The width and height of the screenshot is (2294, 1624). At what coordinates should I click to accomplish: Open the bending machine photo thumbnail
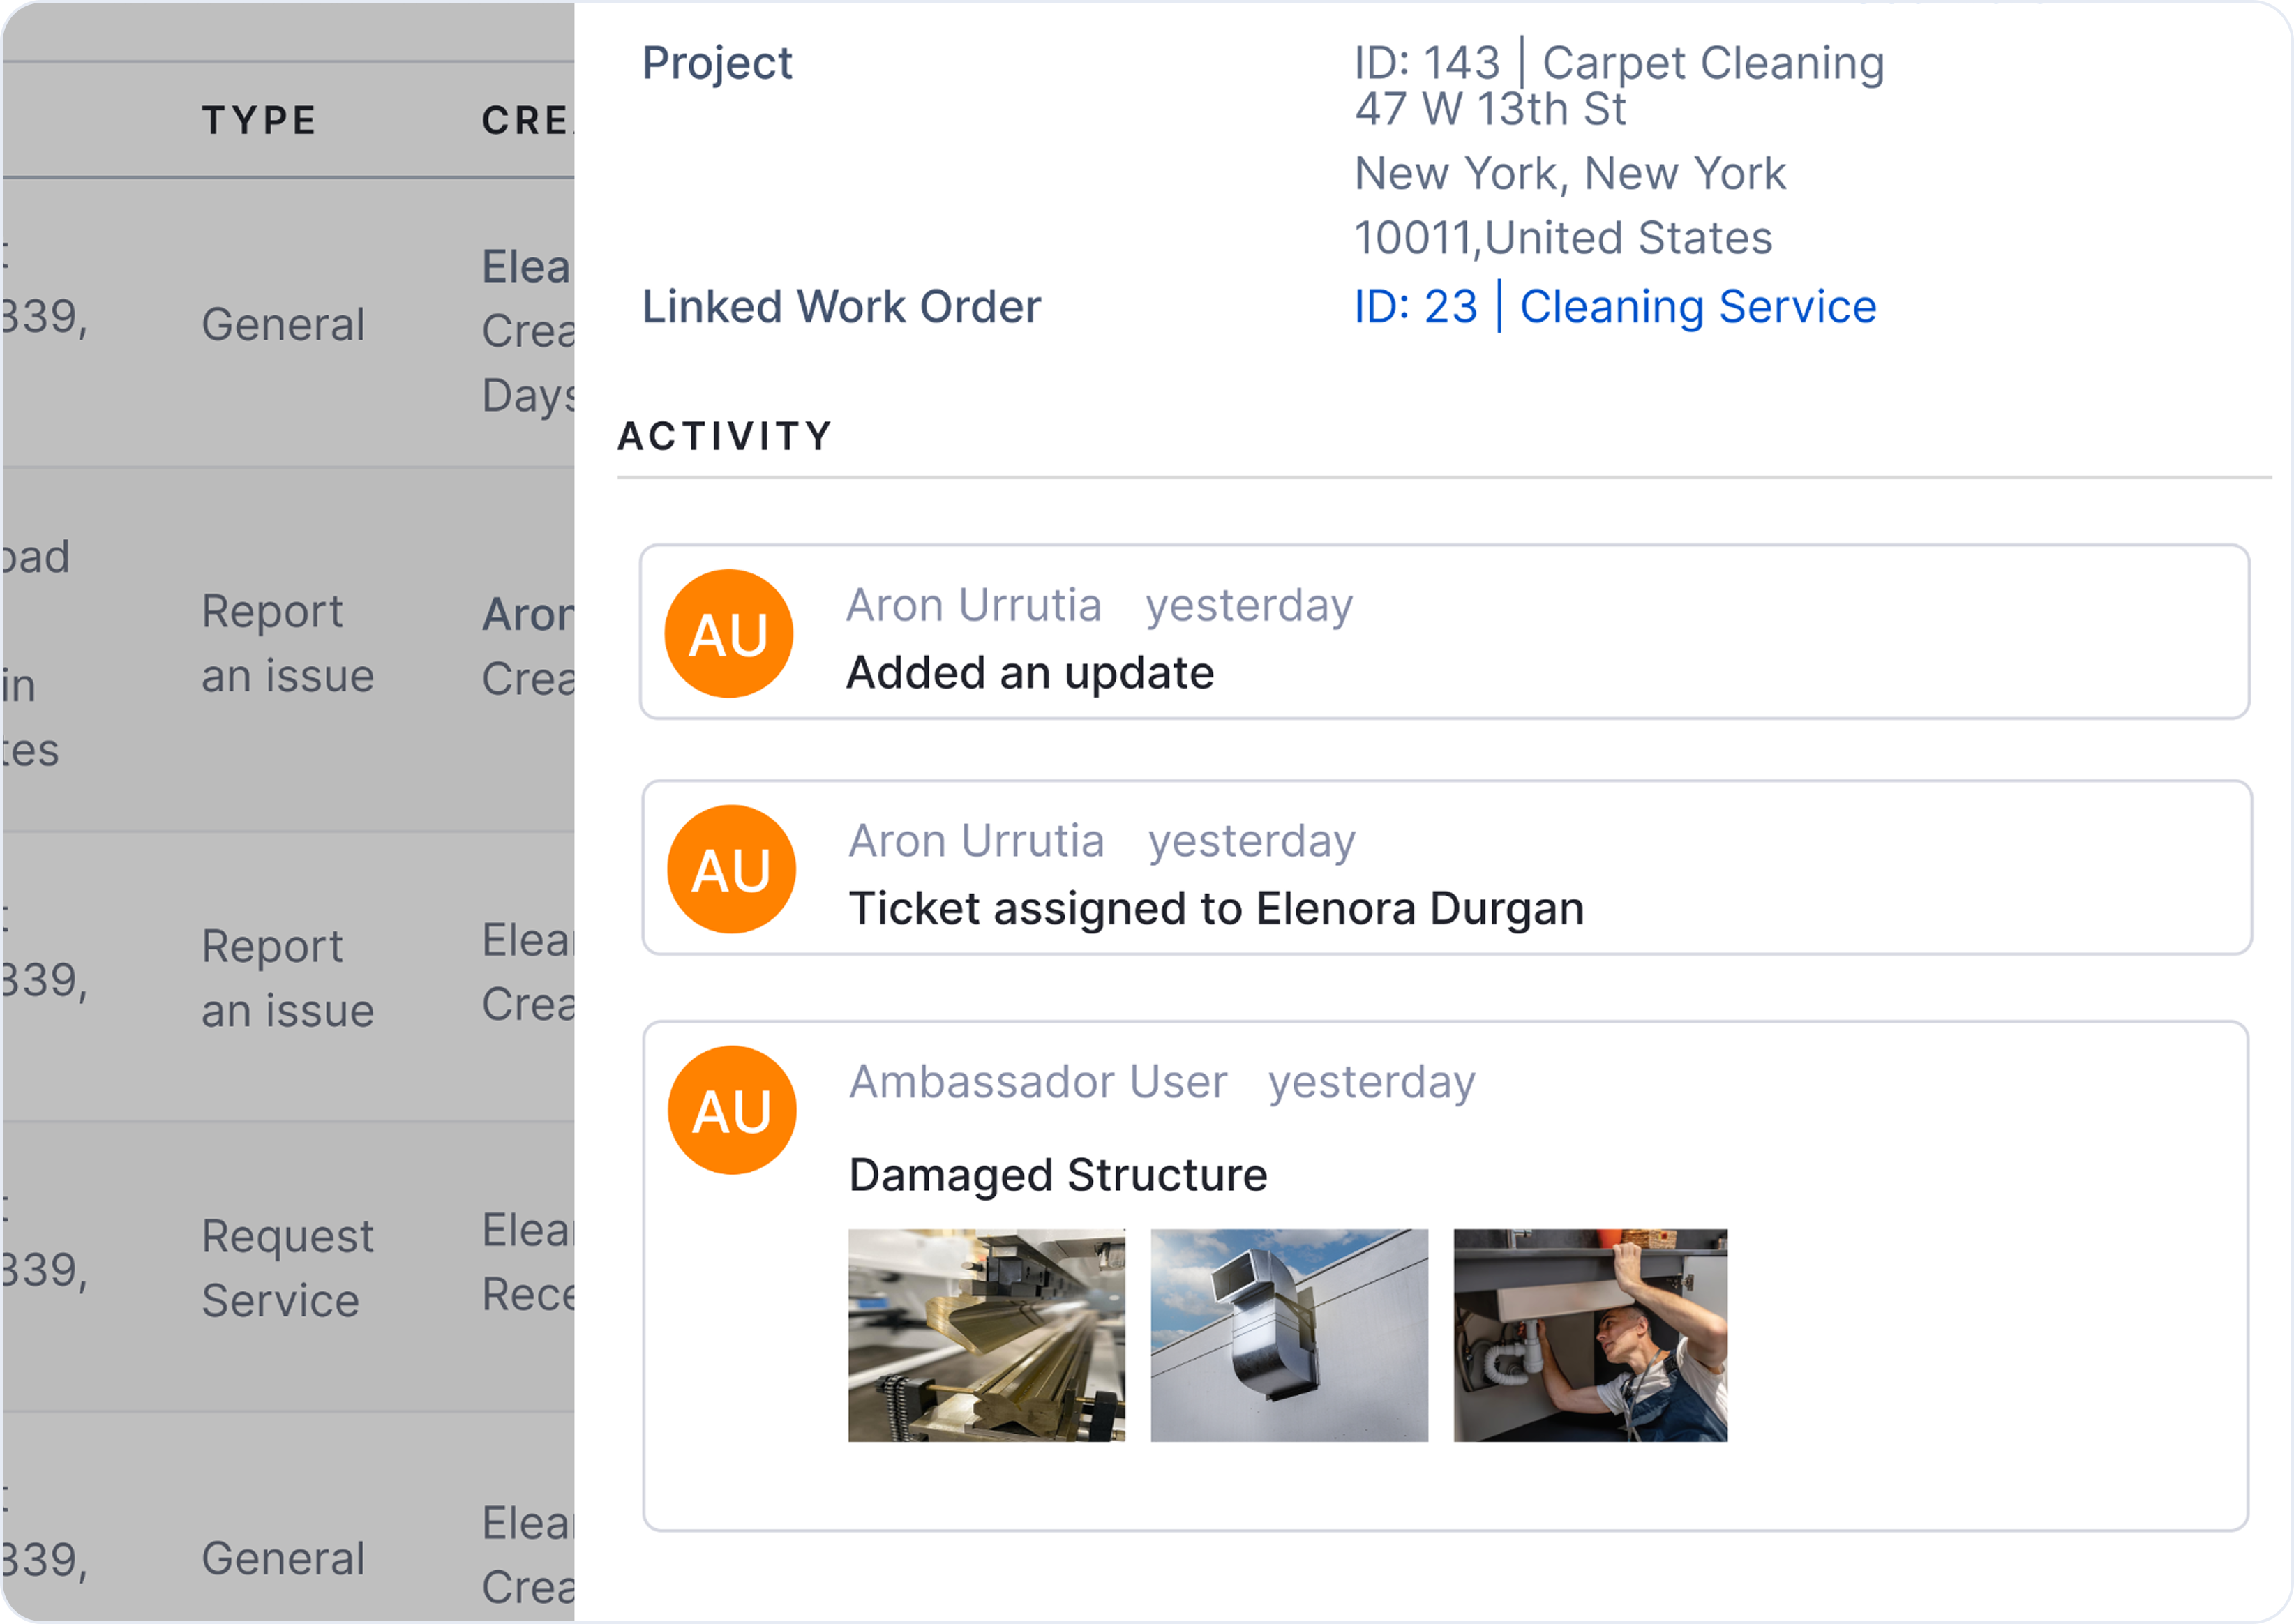click(x=986, y=1334)
